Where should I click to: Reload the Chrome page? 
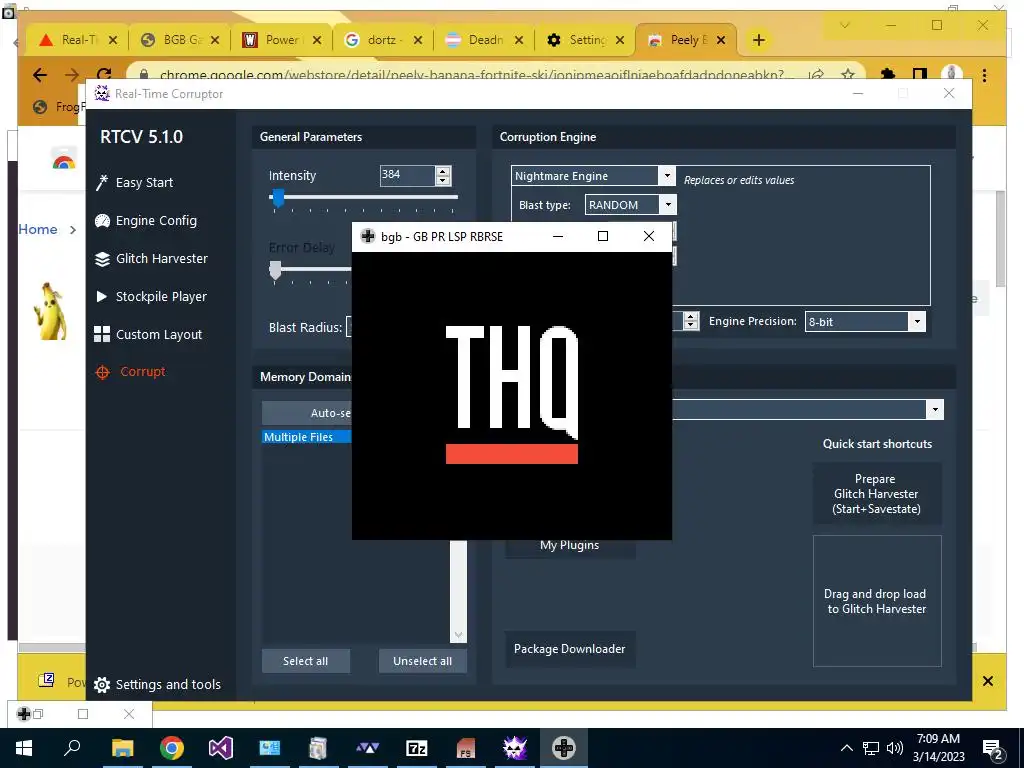[x=104, y=74]
